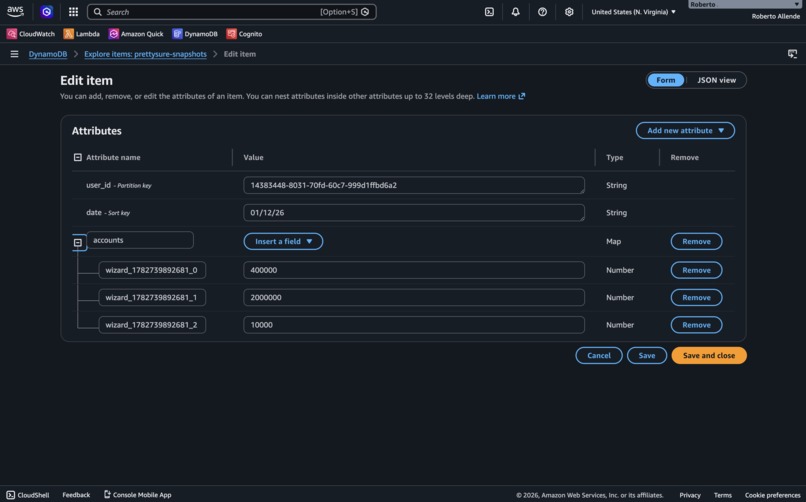Open the Terms footer link

(x=723, y=495)
